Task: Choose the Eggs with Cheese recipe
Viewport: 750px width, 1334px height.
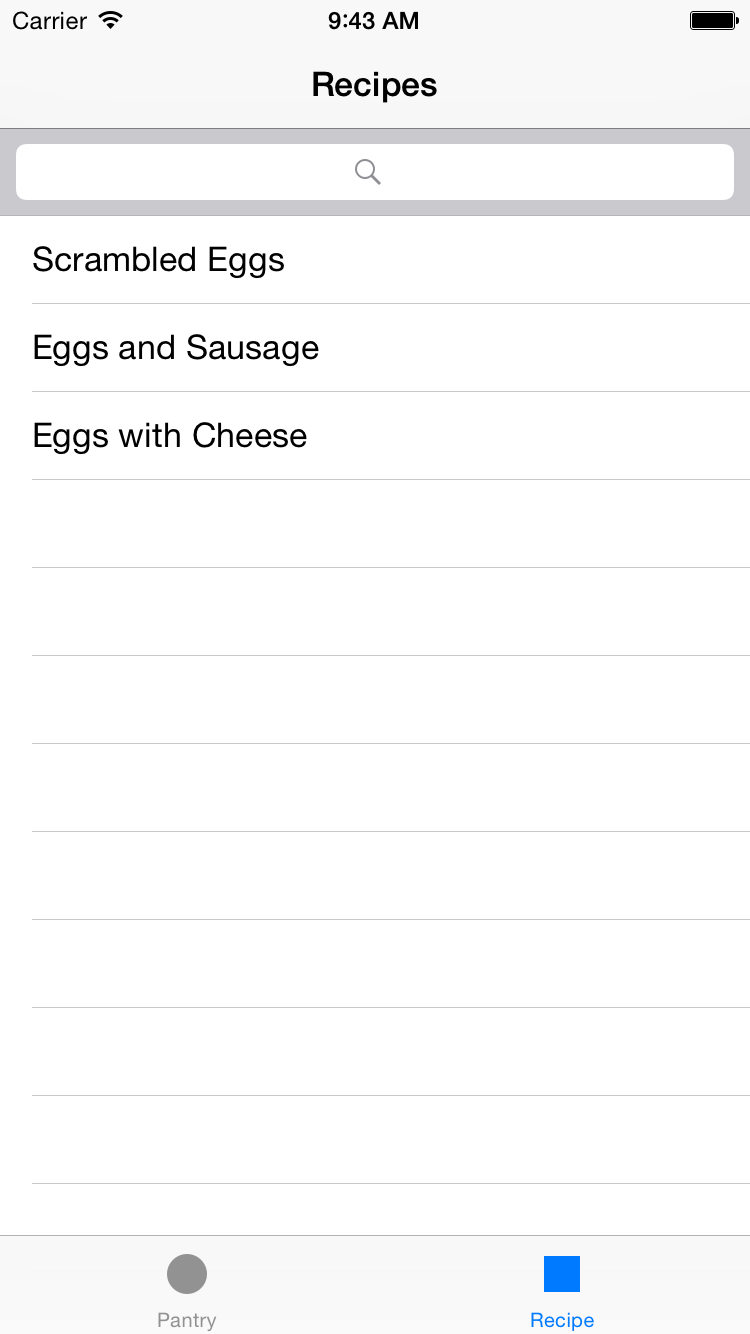Action: (x=170, y=436)
